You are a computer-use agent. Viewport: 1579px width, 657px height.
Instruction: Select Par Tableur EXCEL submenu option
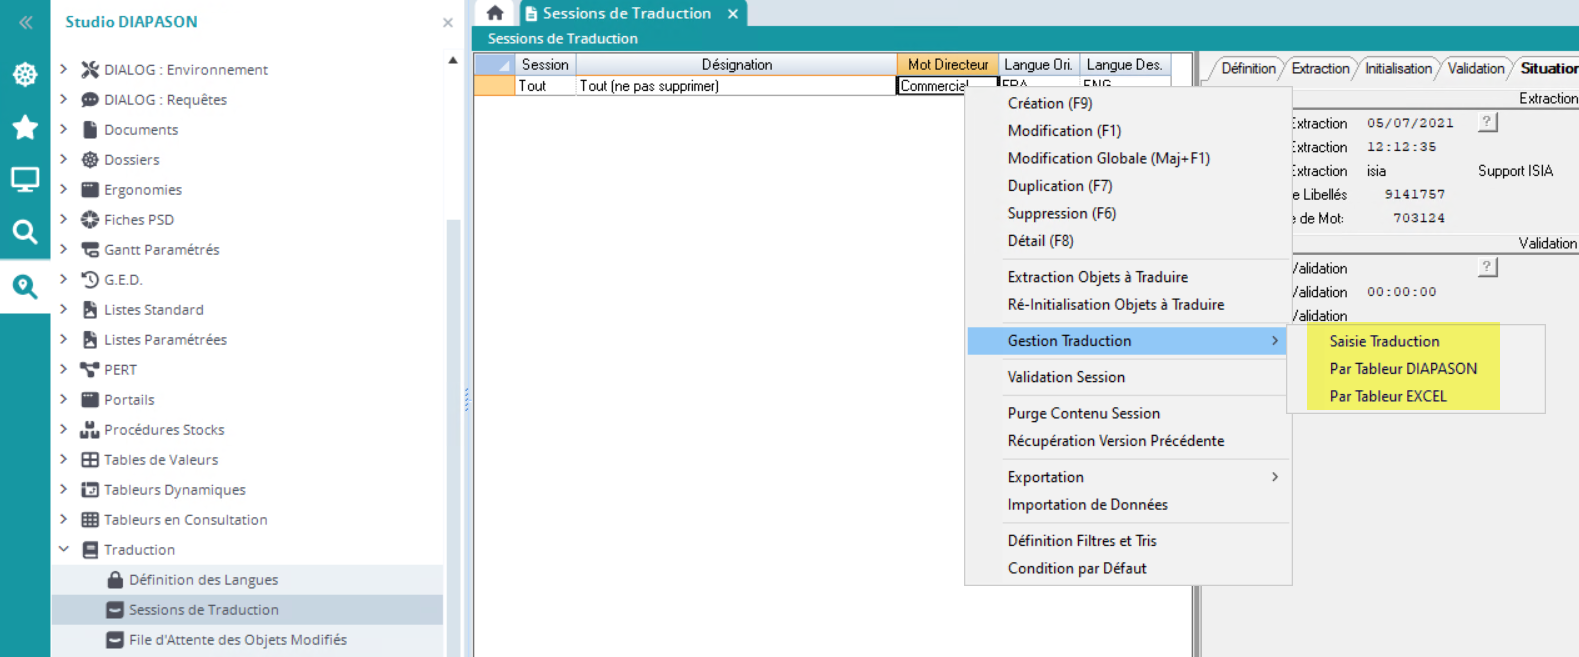[x=1387, y=396]
